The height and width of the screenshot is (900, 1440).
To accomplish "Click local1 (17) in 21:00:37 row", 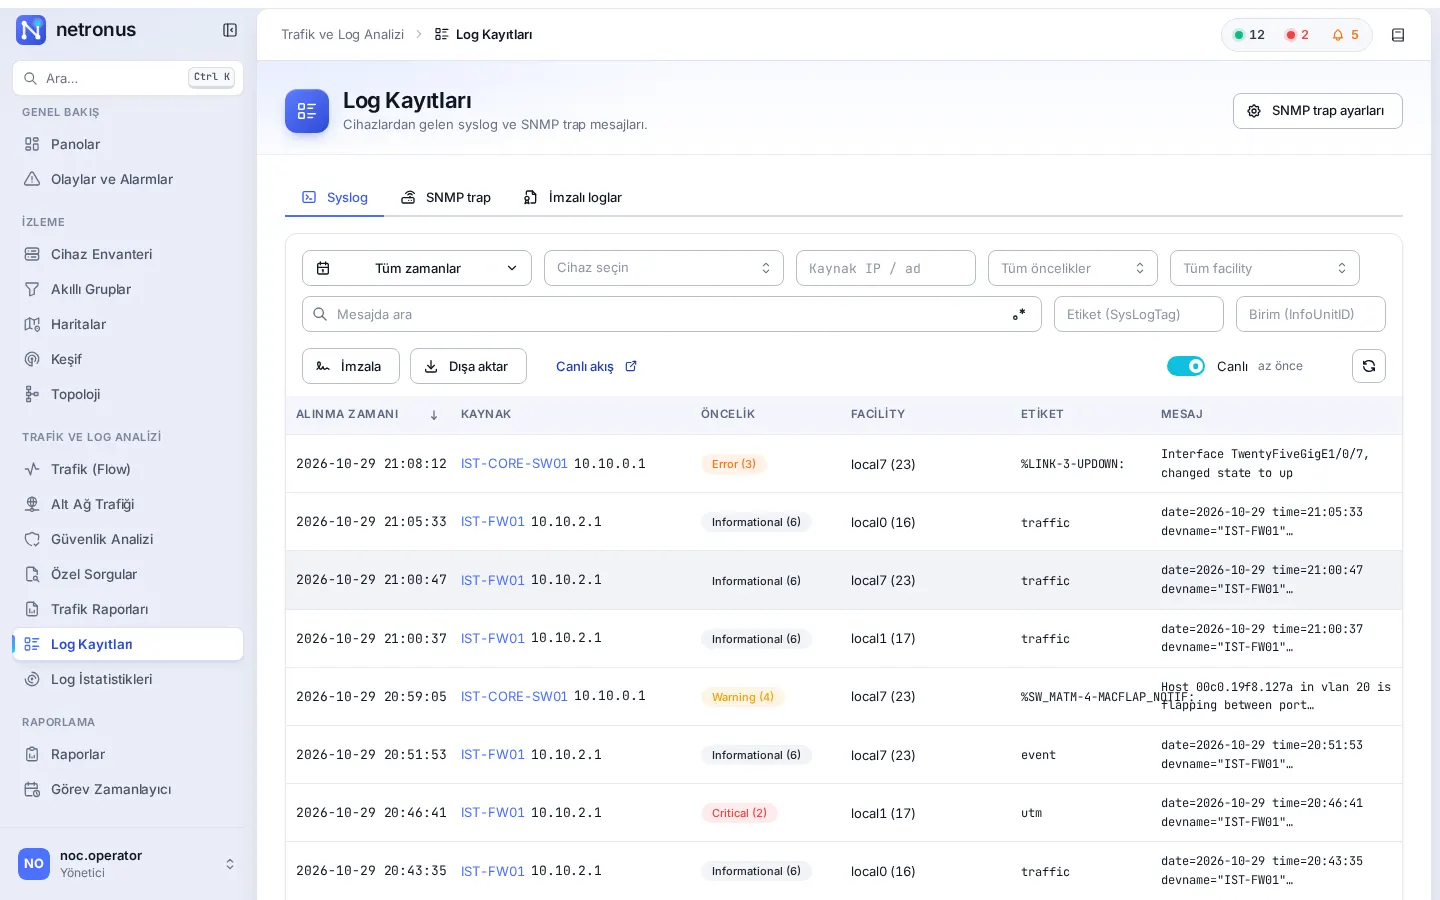I will [x=883, y=639].
